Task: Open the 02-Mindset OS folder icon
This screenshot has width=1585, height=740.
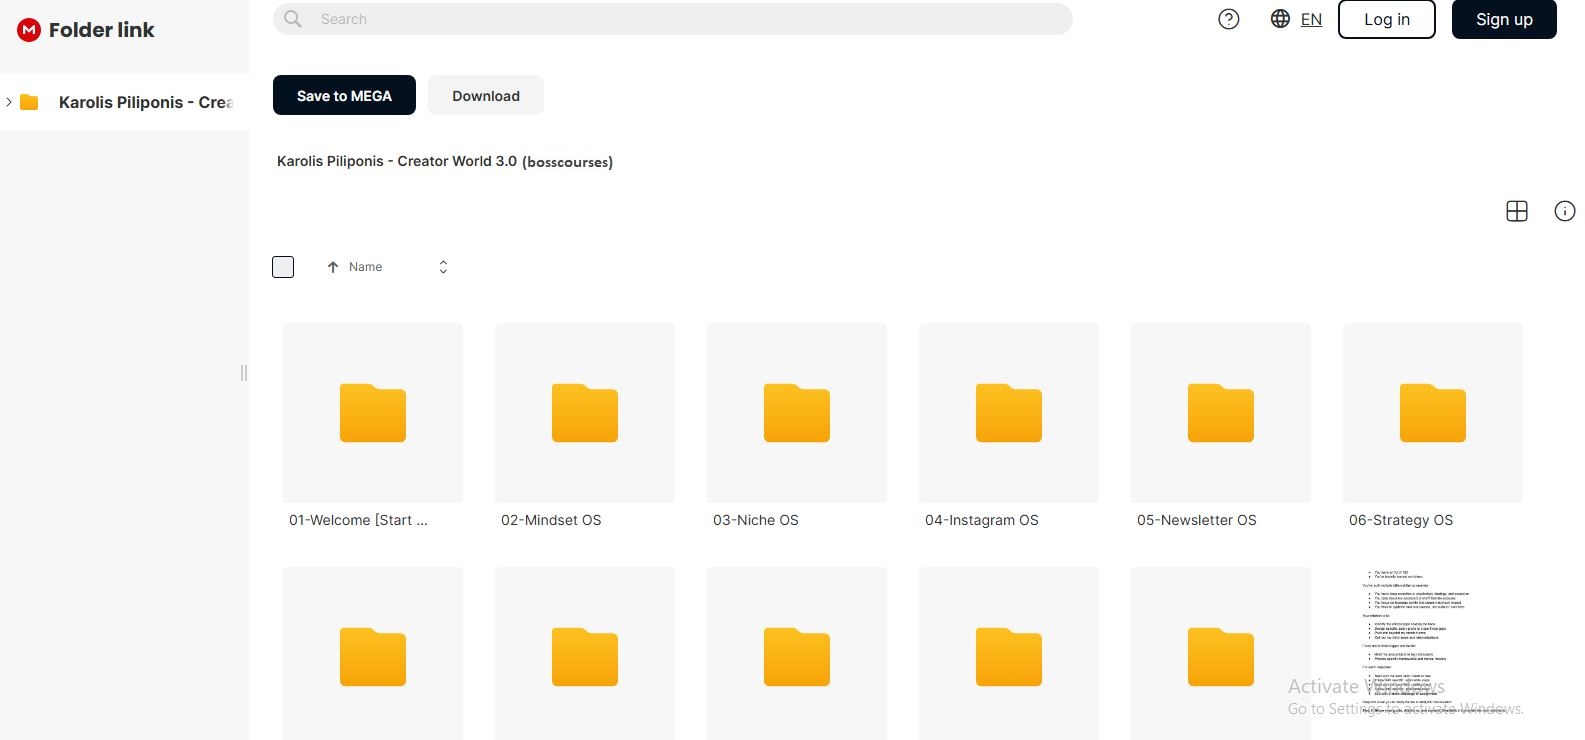Action: tap(584, 413)
